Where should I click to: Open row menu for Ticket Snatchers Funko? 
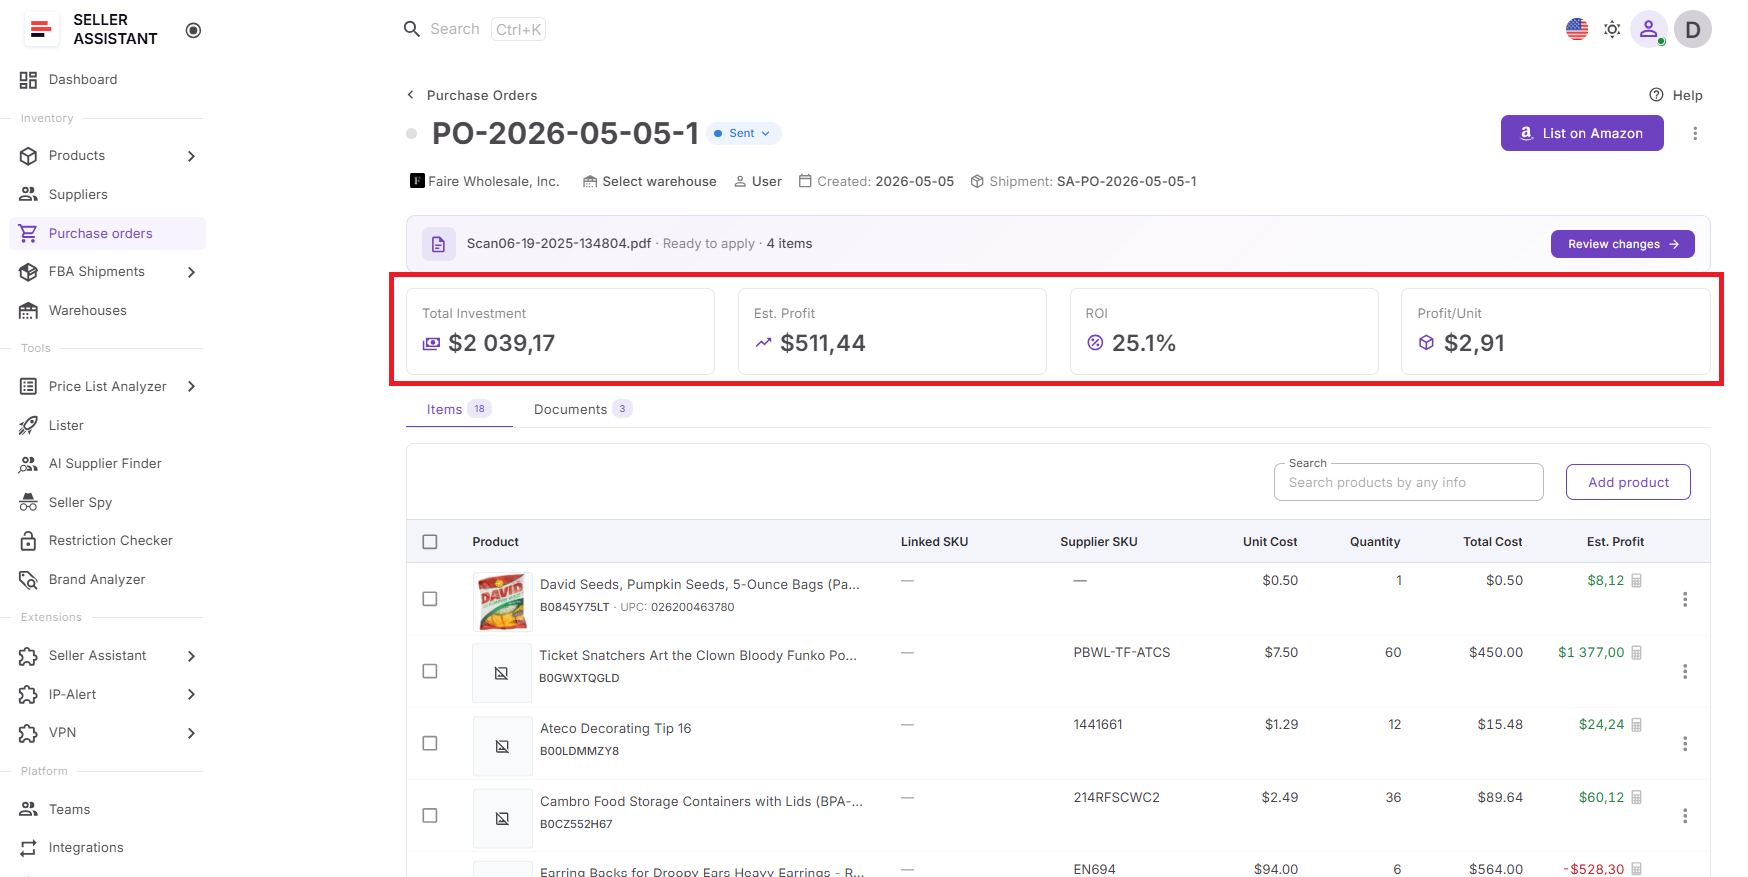(x=1685, y=672)
